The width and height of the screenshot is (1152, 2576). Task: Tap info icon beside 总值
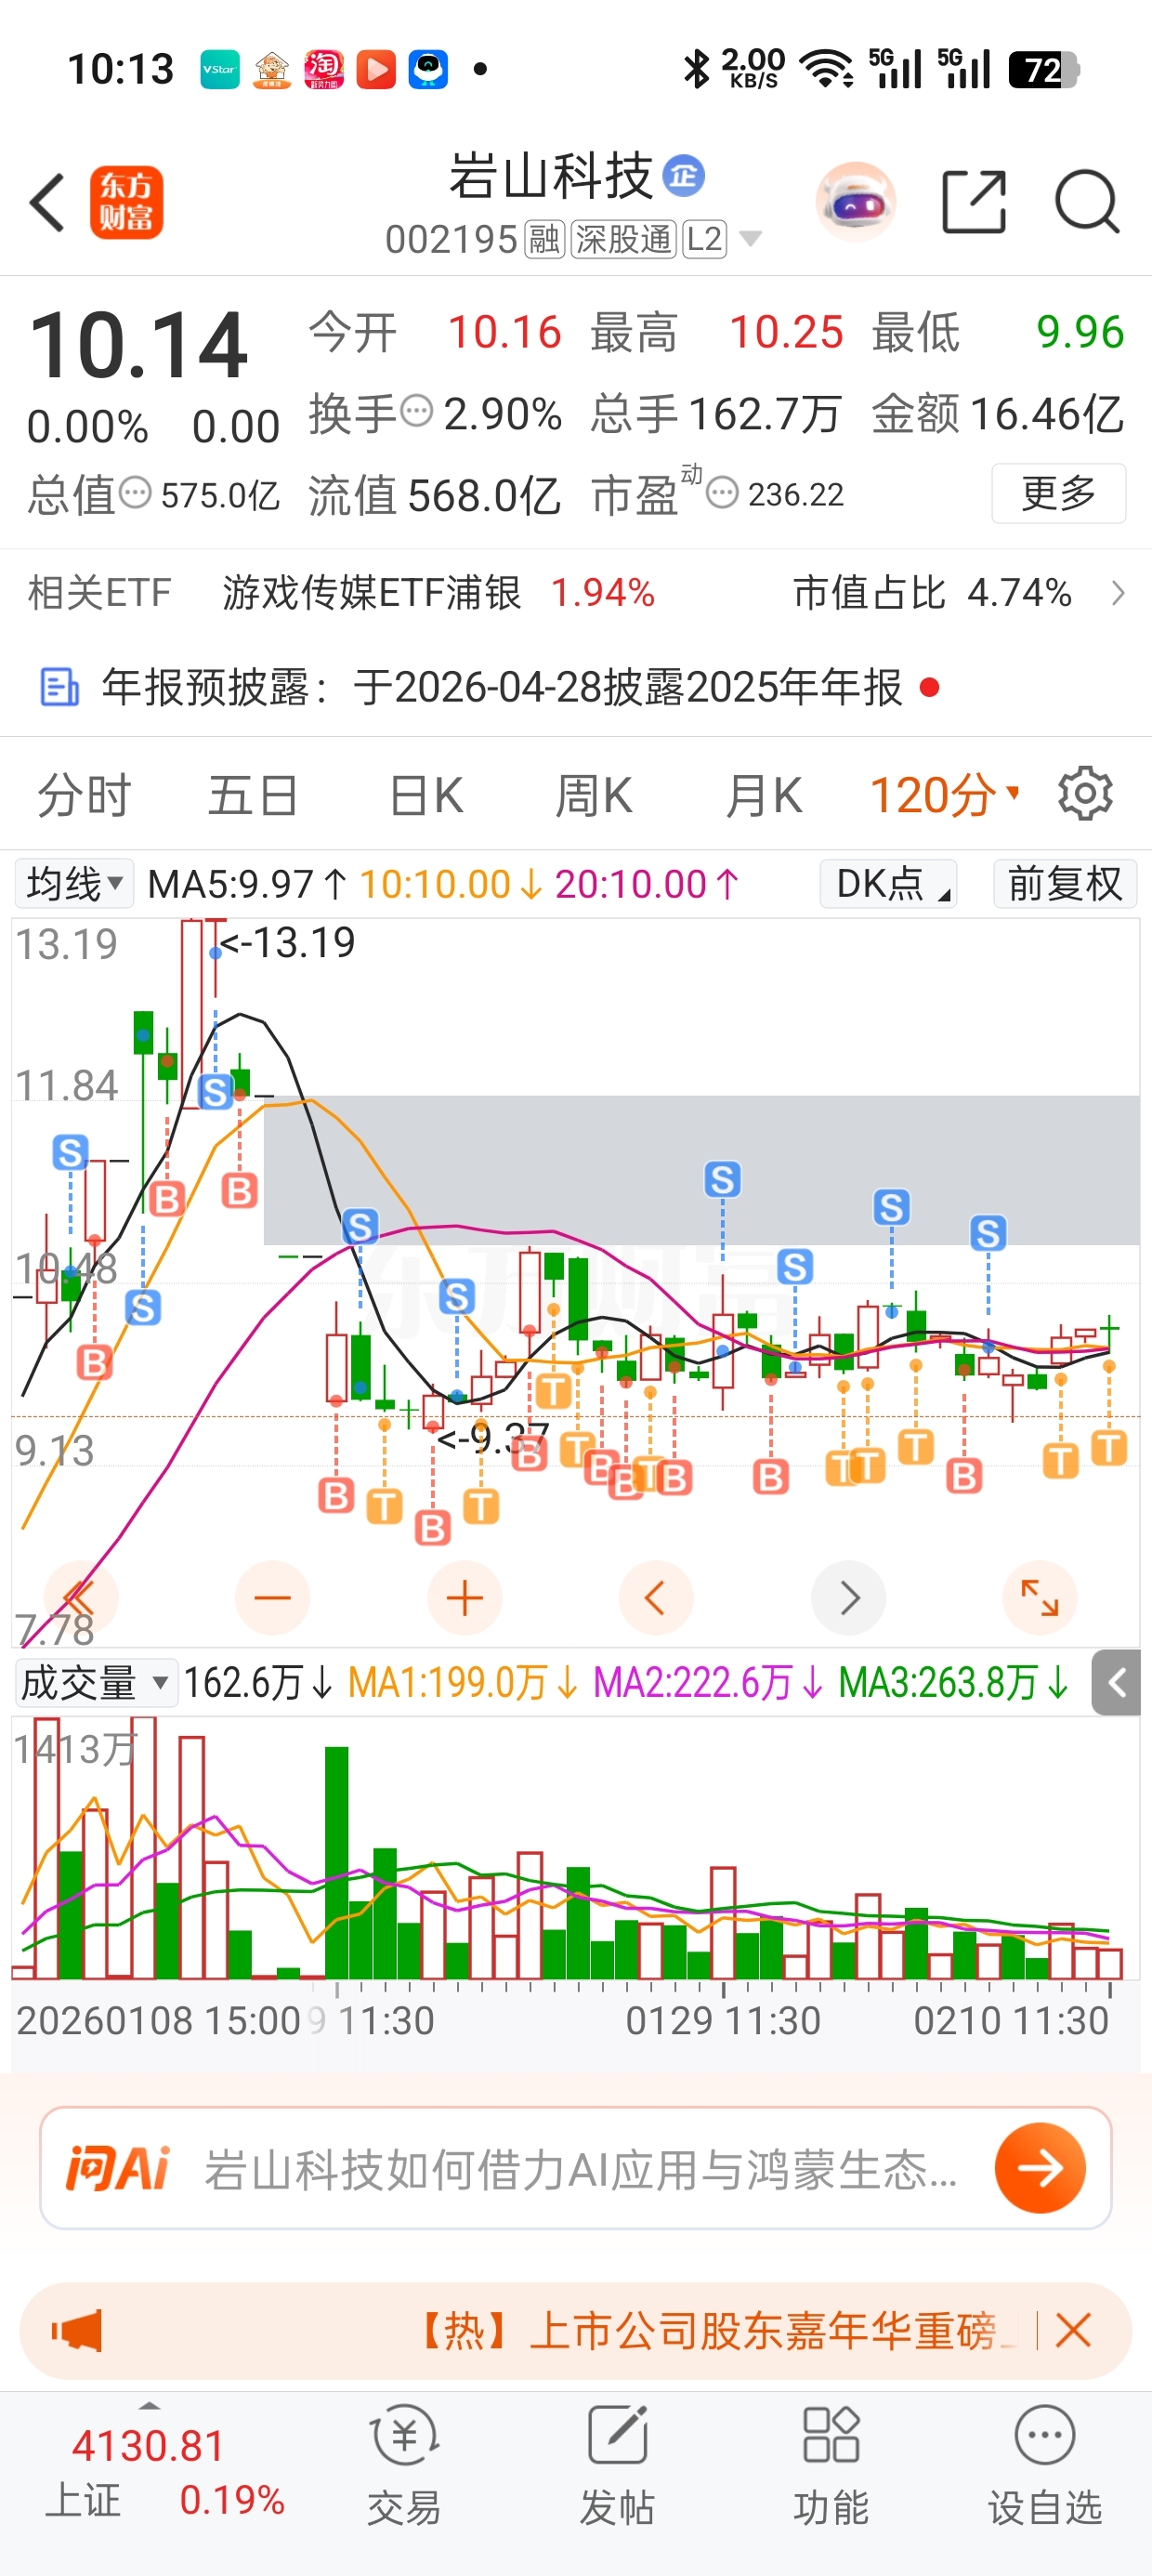click(x=135, y=492)
